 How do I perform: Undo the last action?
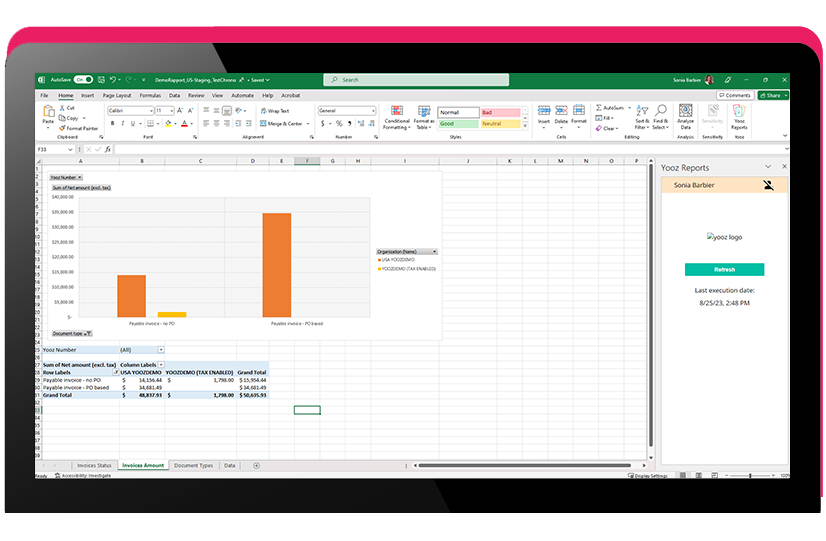[x=112, y=80]
